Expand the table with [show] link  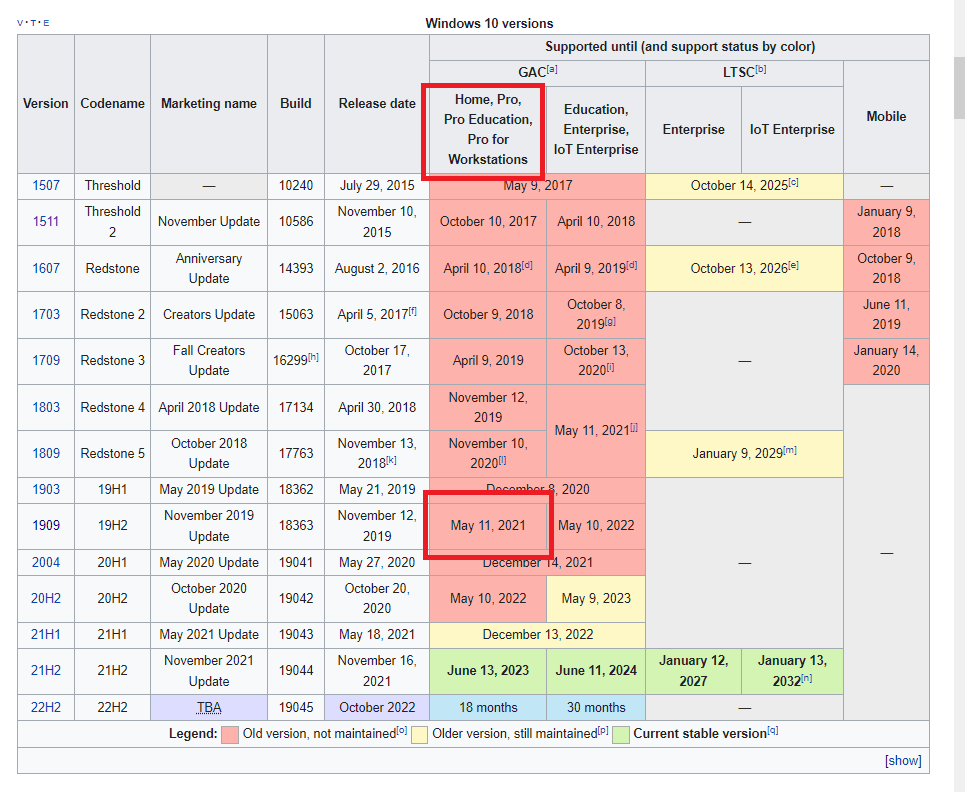(903, 761)
